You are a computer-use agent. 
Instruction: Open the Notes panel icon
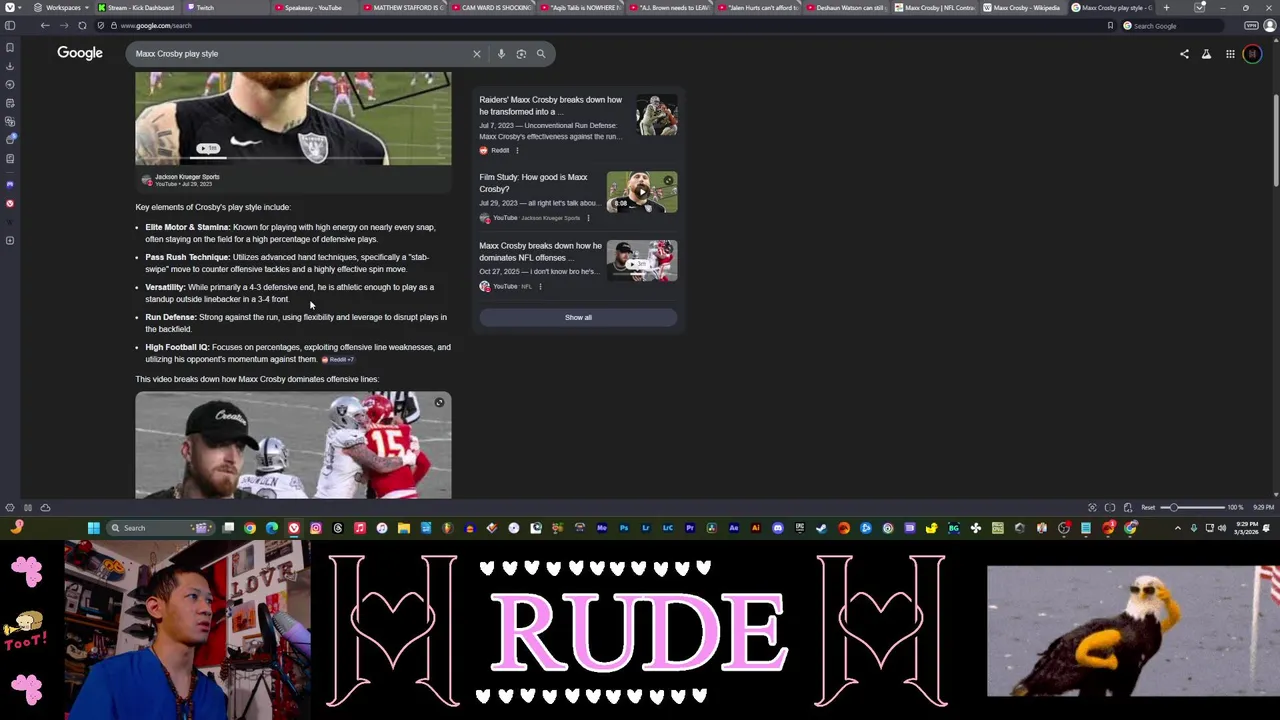pyautogui.click(x=10, y=103)
